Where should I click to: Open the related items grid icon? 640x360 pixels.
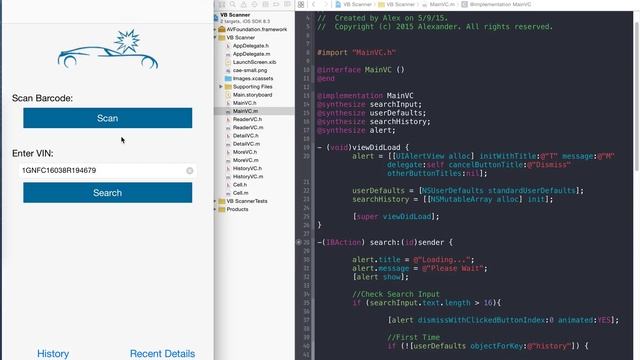click(301, 4)
